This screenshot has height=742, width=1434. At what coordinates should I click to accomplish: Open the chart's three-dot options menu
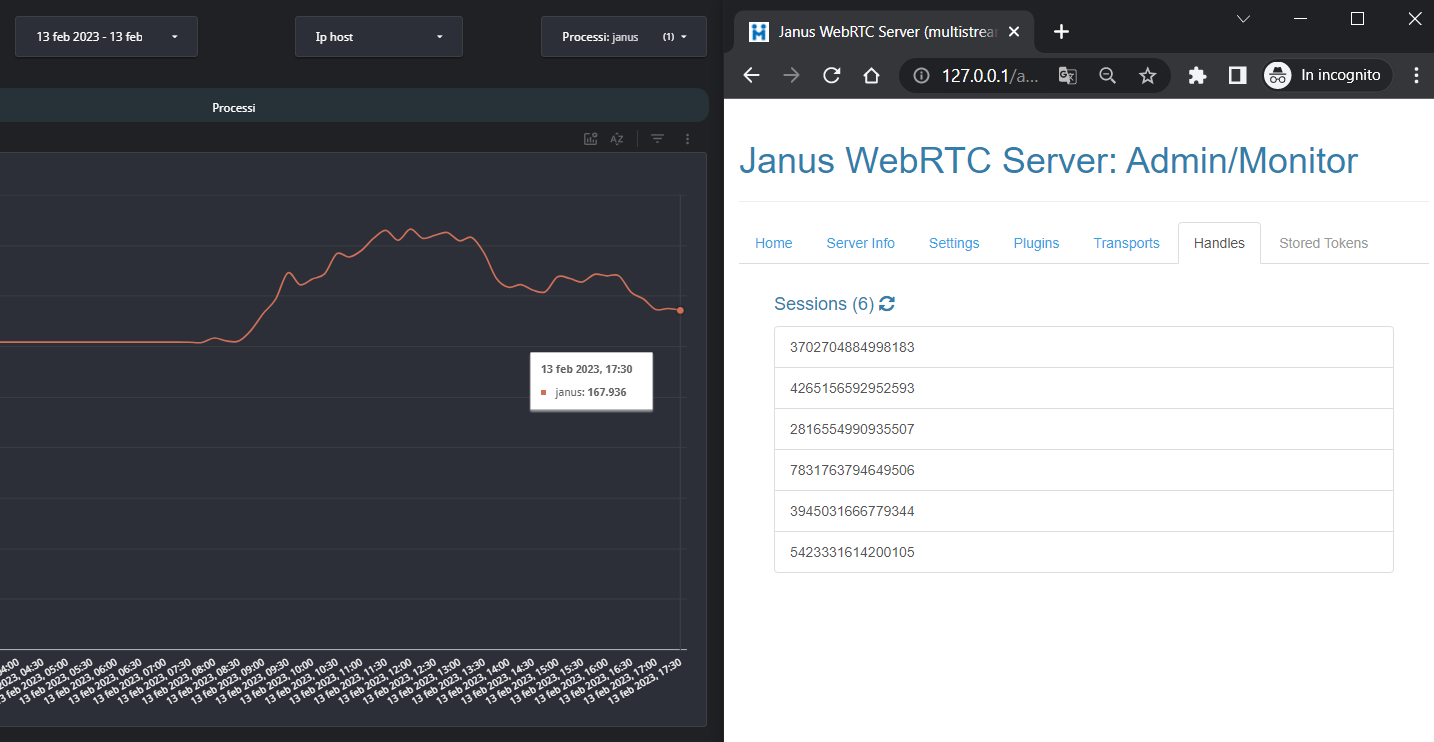[x=687, y=138]
